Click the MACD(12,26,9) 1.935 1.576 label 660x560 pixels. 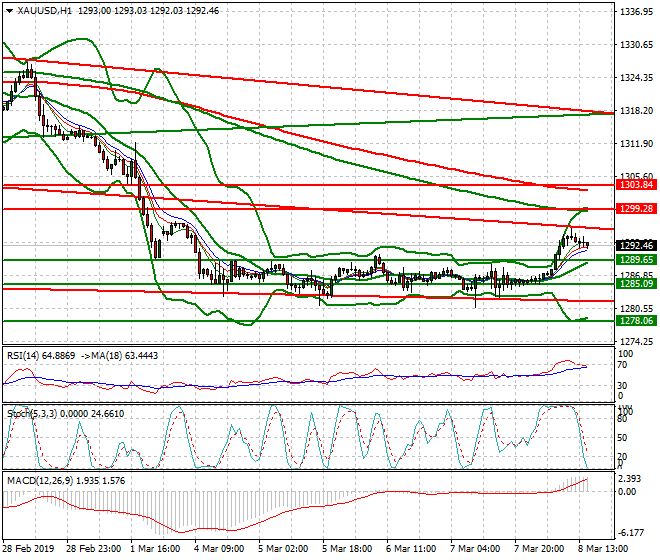66,481
